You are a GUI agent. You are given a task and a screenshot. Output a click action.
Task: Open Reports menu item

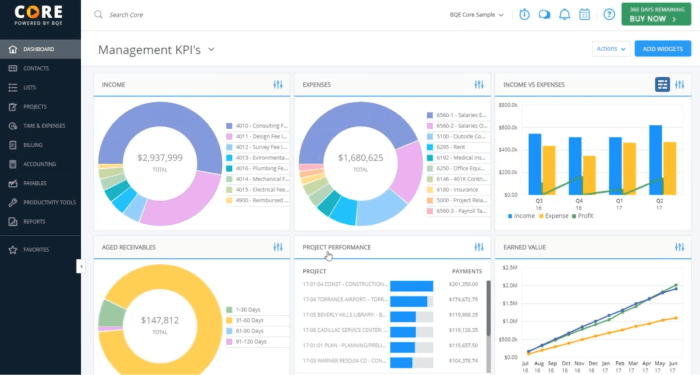[40, 221]
